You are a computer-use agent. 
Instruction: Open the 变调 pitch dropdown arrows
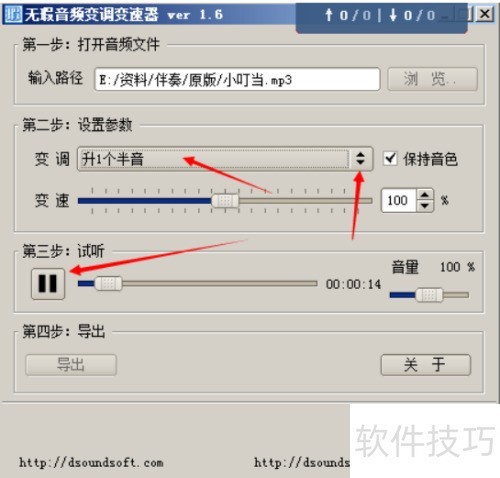pos(360,158)
